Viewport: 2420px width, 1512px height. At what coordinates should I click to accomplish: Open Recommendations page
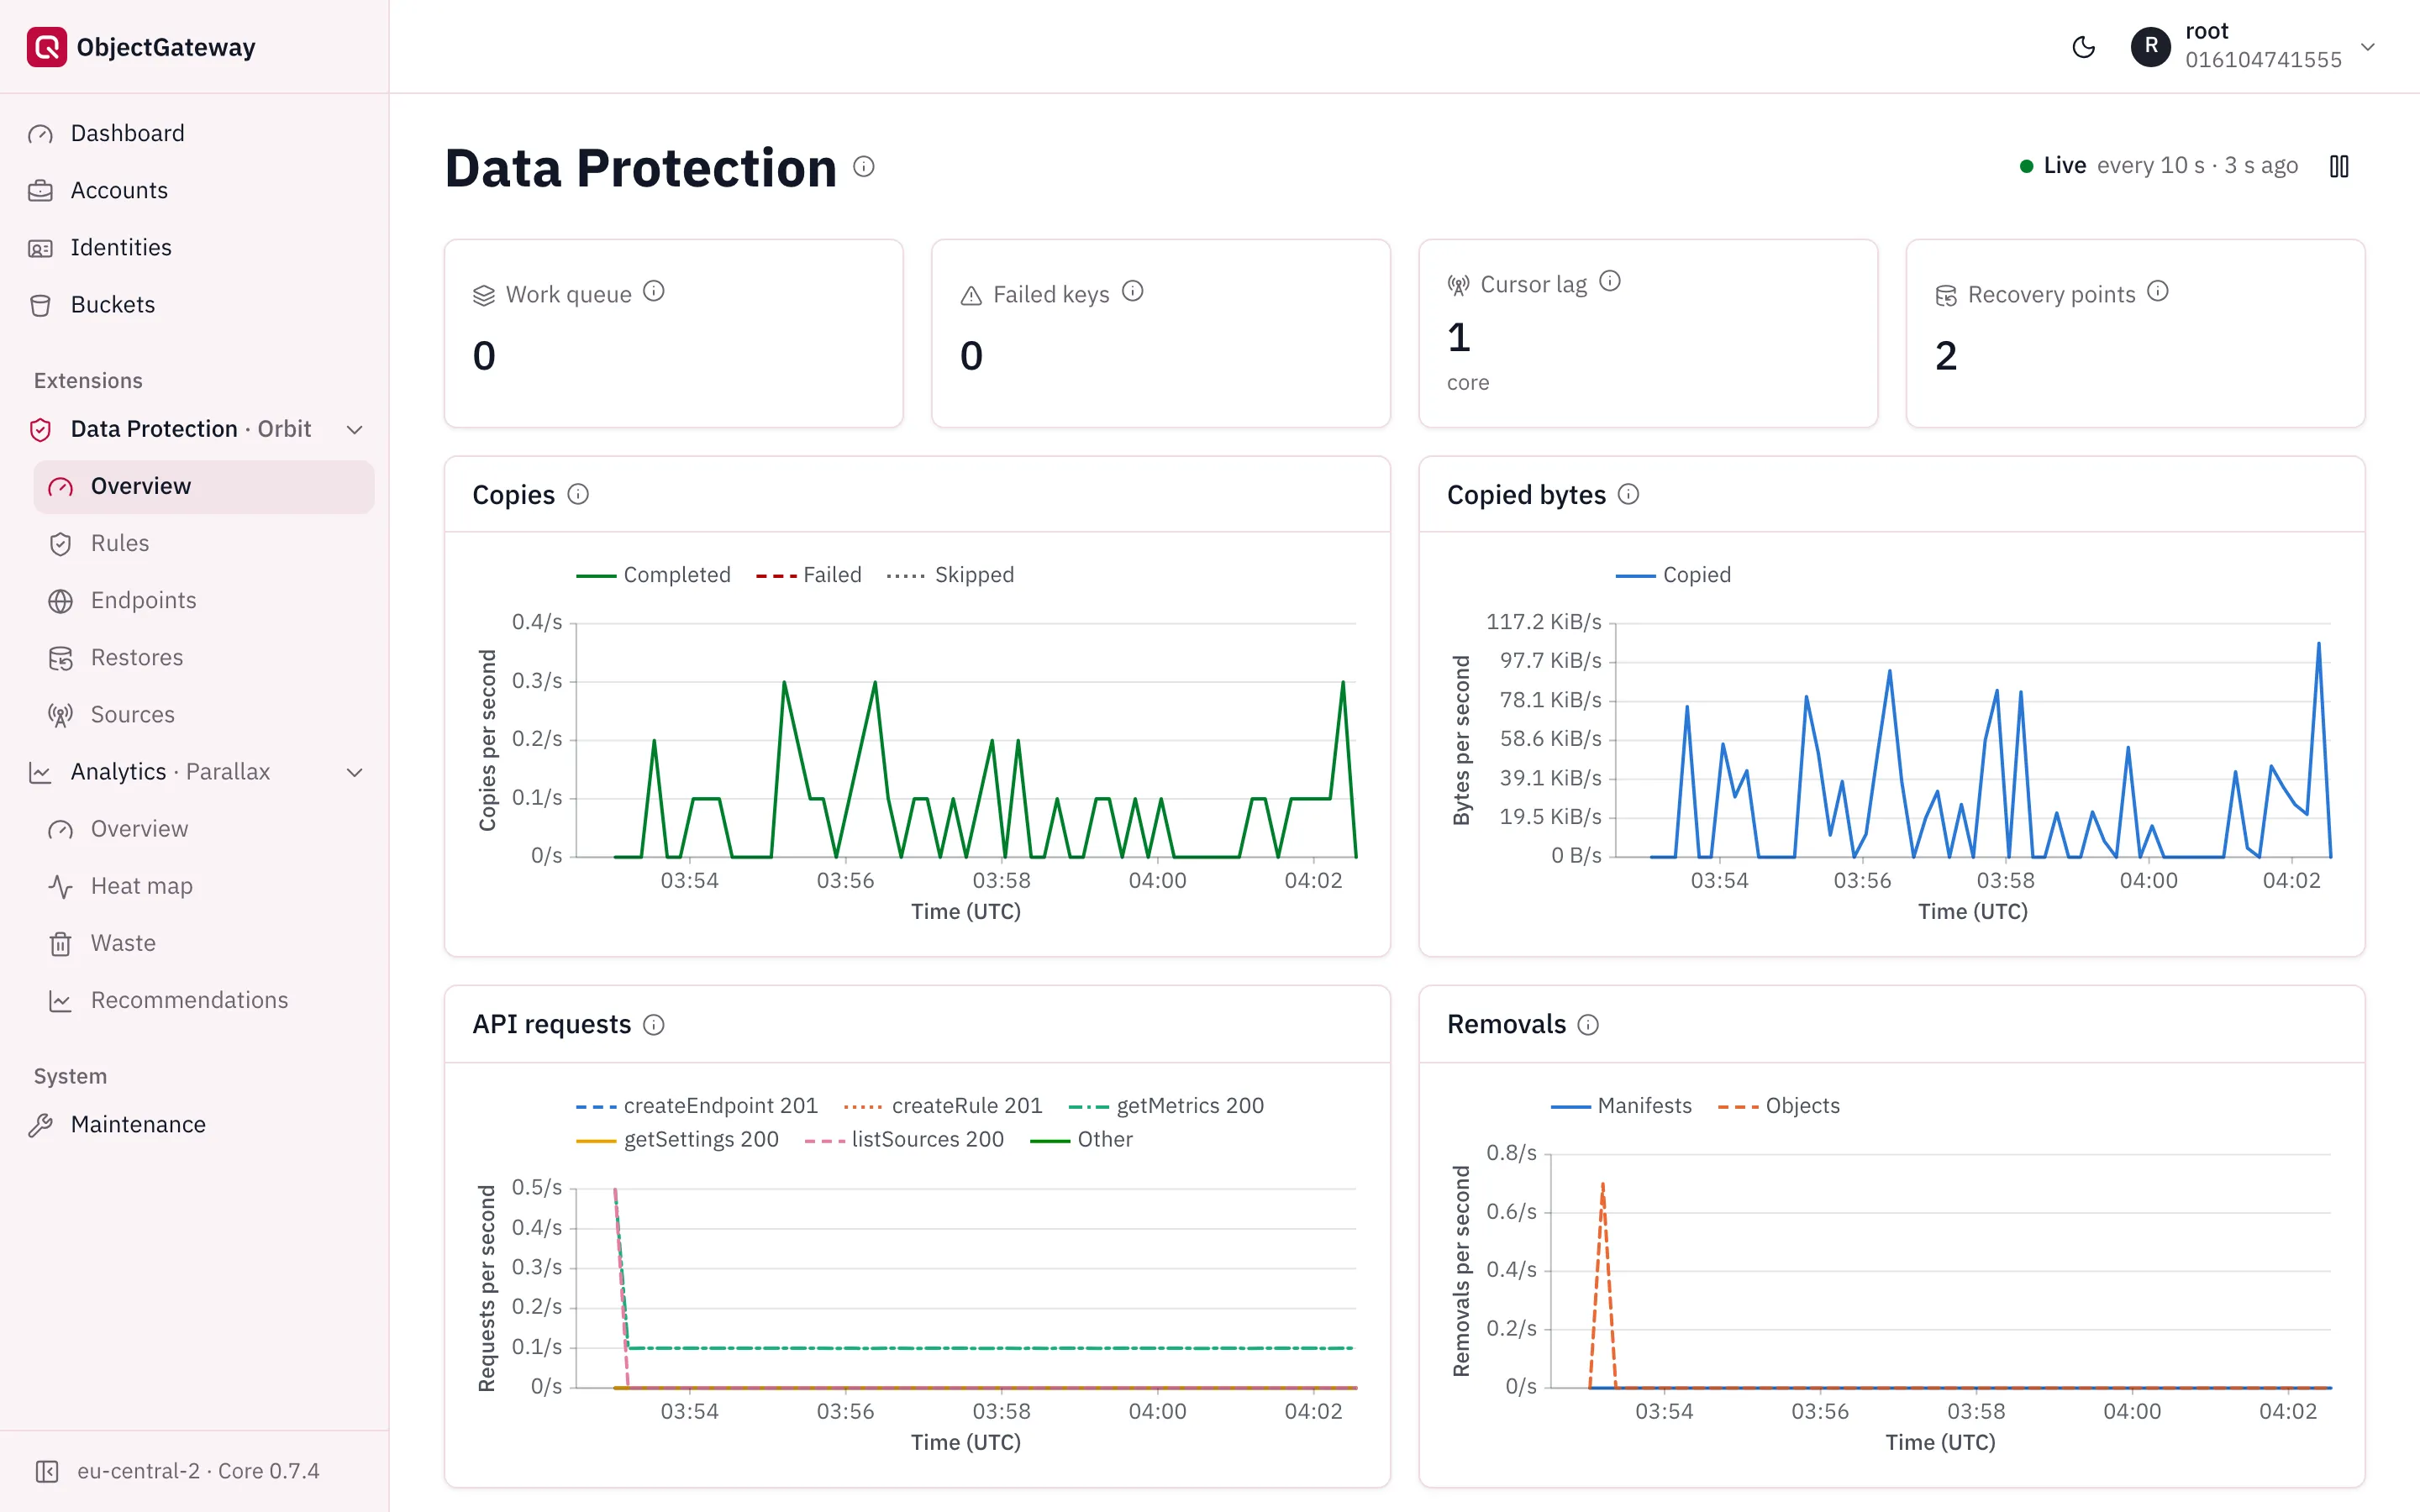(204, 1000)
